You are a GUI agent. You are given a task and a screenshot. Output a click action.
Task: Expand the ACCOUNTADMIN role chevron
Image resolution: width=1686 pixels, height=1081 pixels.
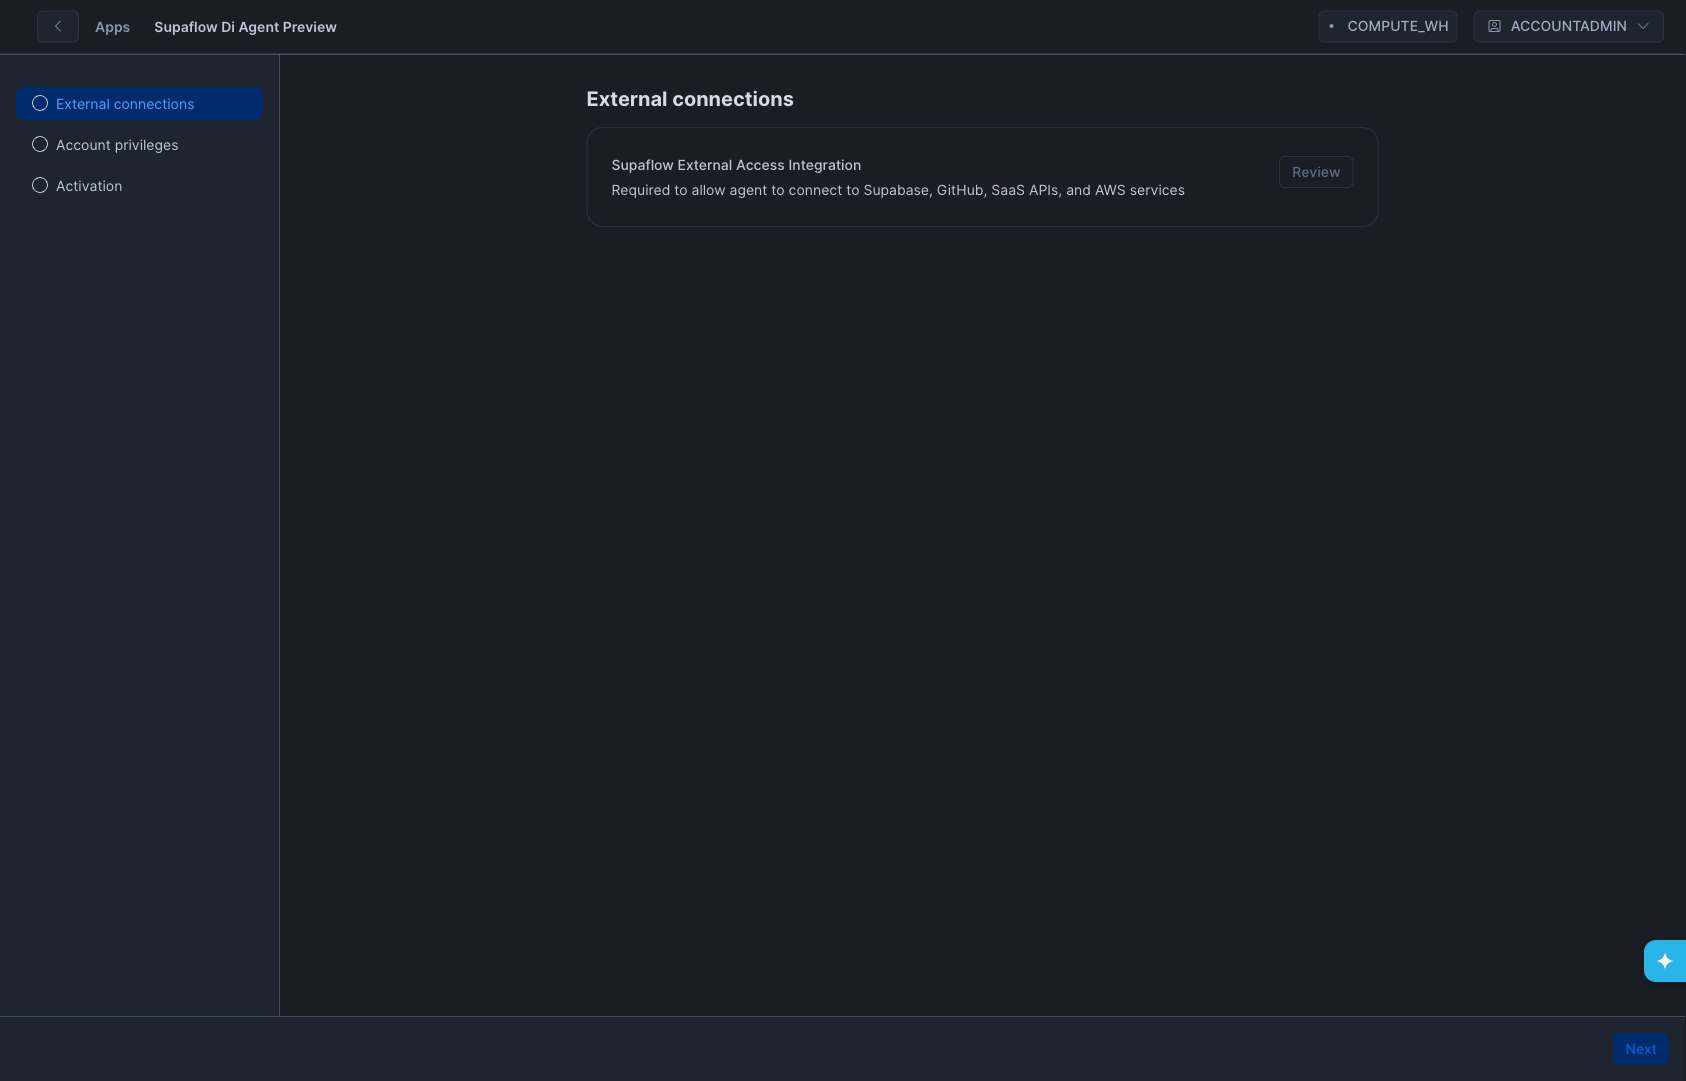coord(1643,27)
